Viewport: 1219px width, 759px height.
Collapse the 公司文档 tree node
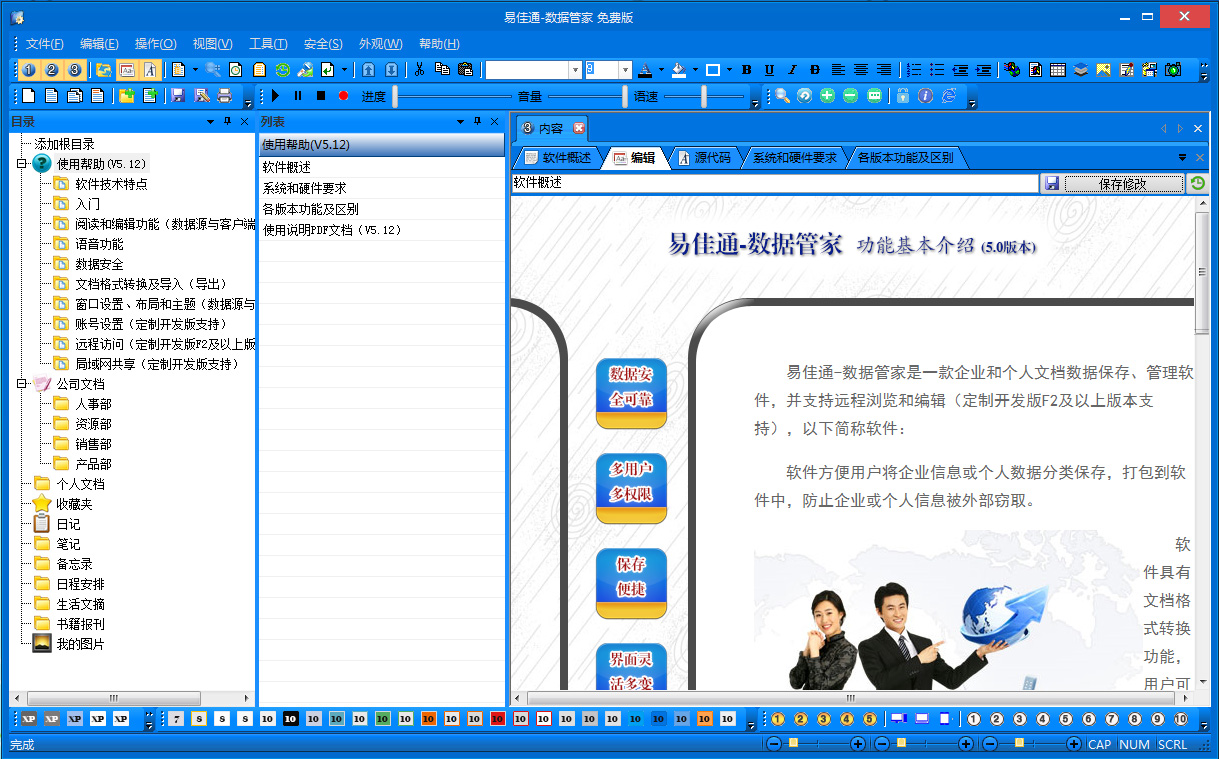point(21,384)
